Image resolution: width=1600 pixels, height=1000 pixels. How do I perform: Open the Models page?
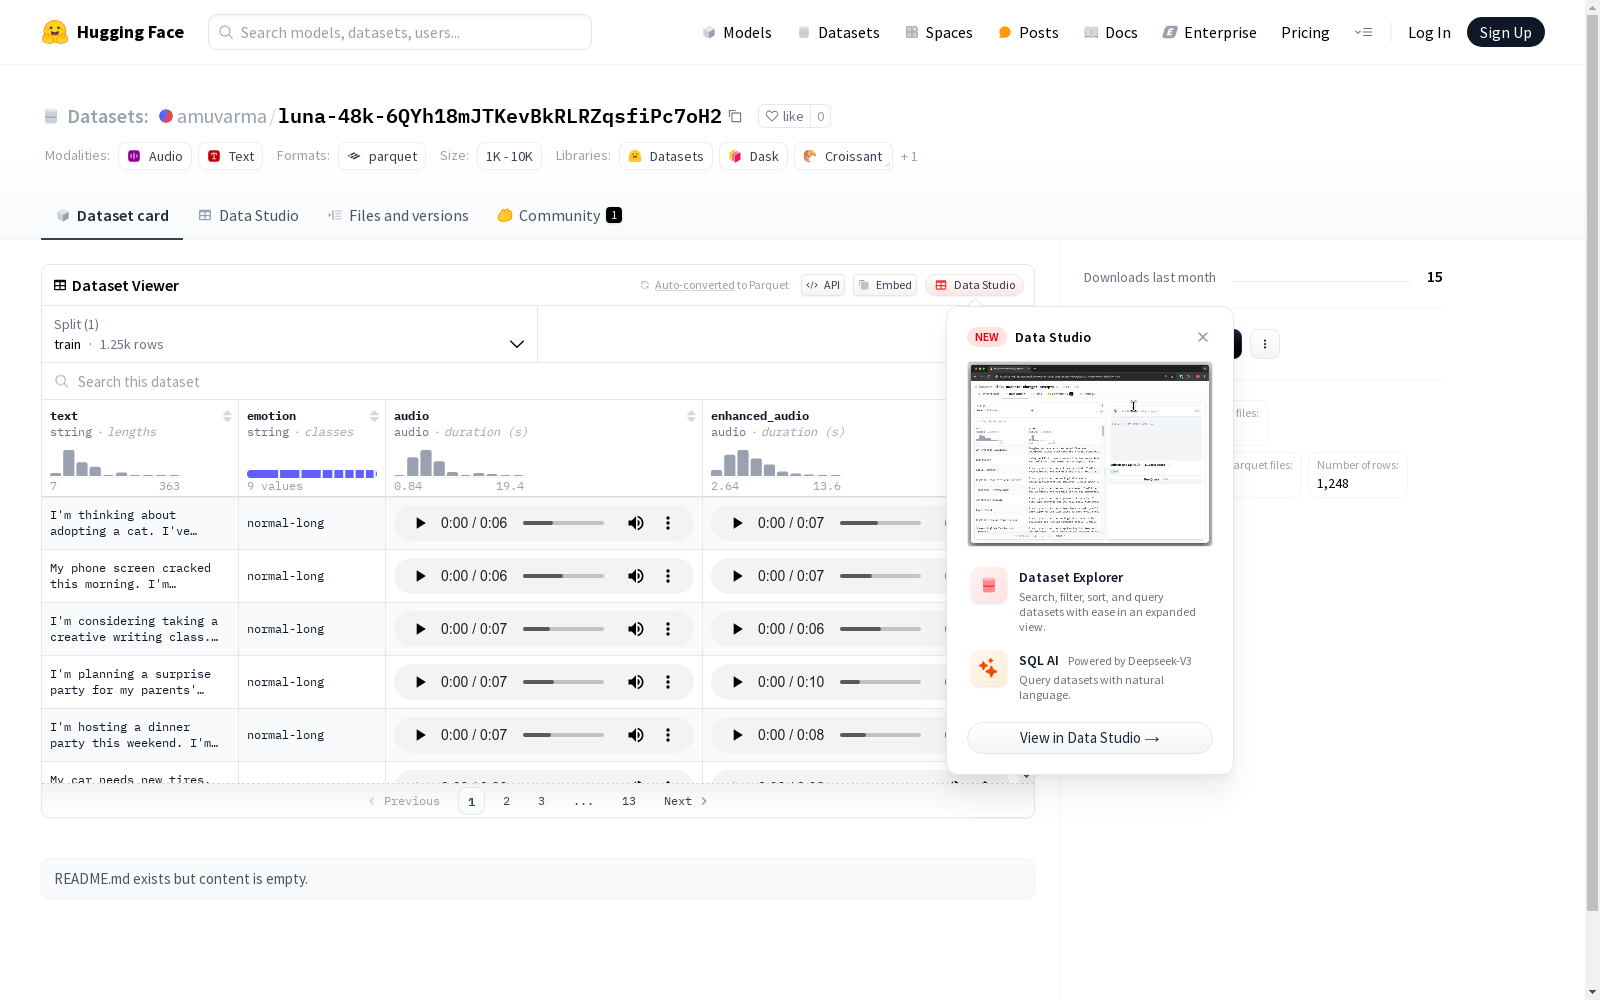(x=737, y=32)
